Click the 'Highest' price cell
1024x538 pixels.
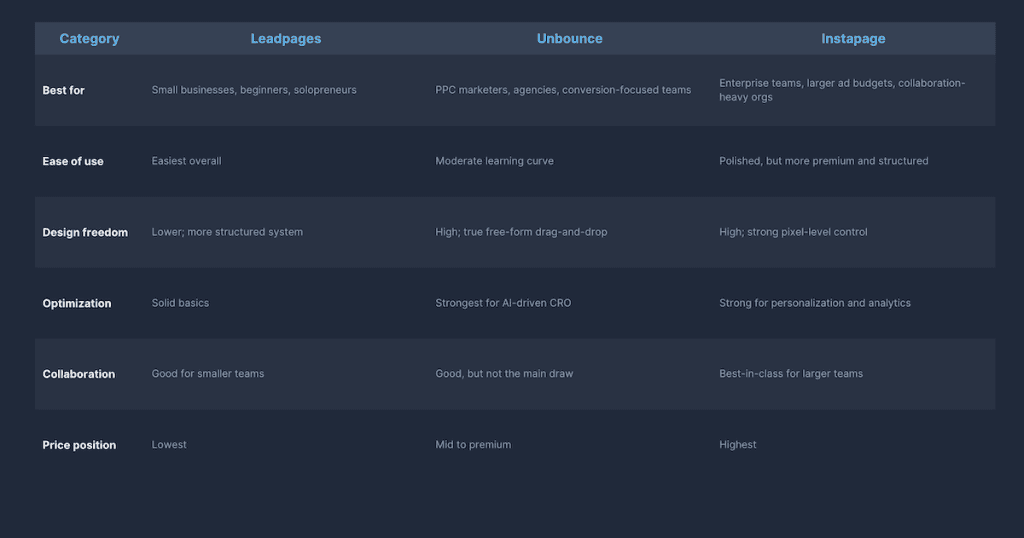(x=737, y=445)
